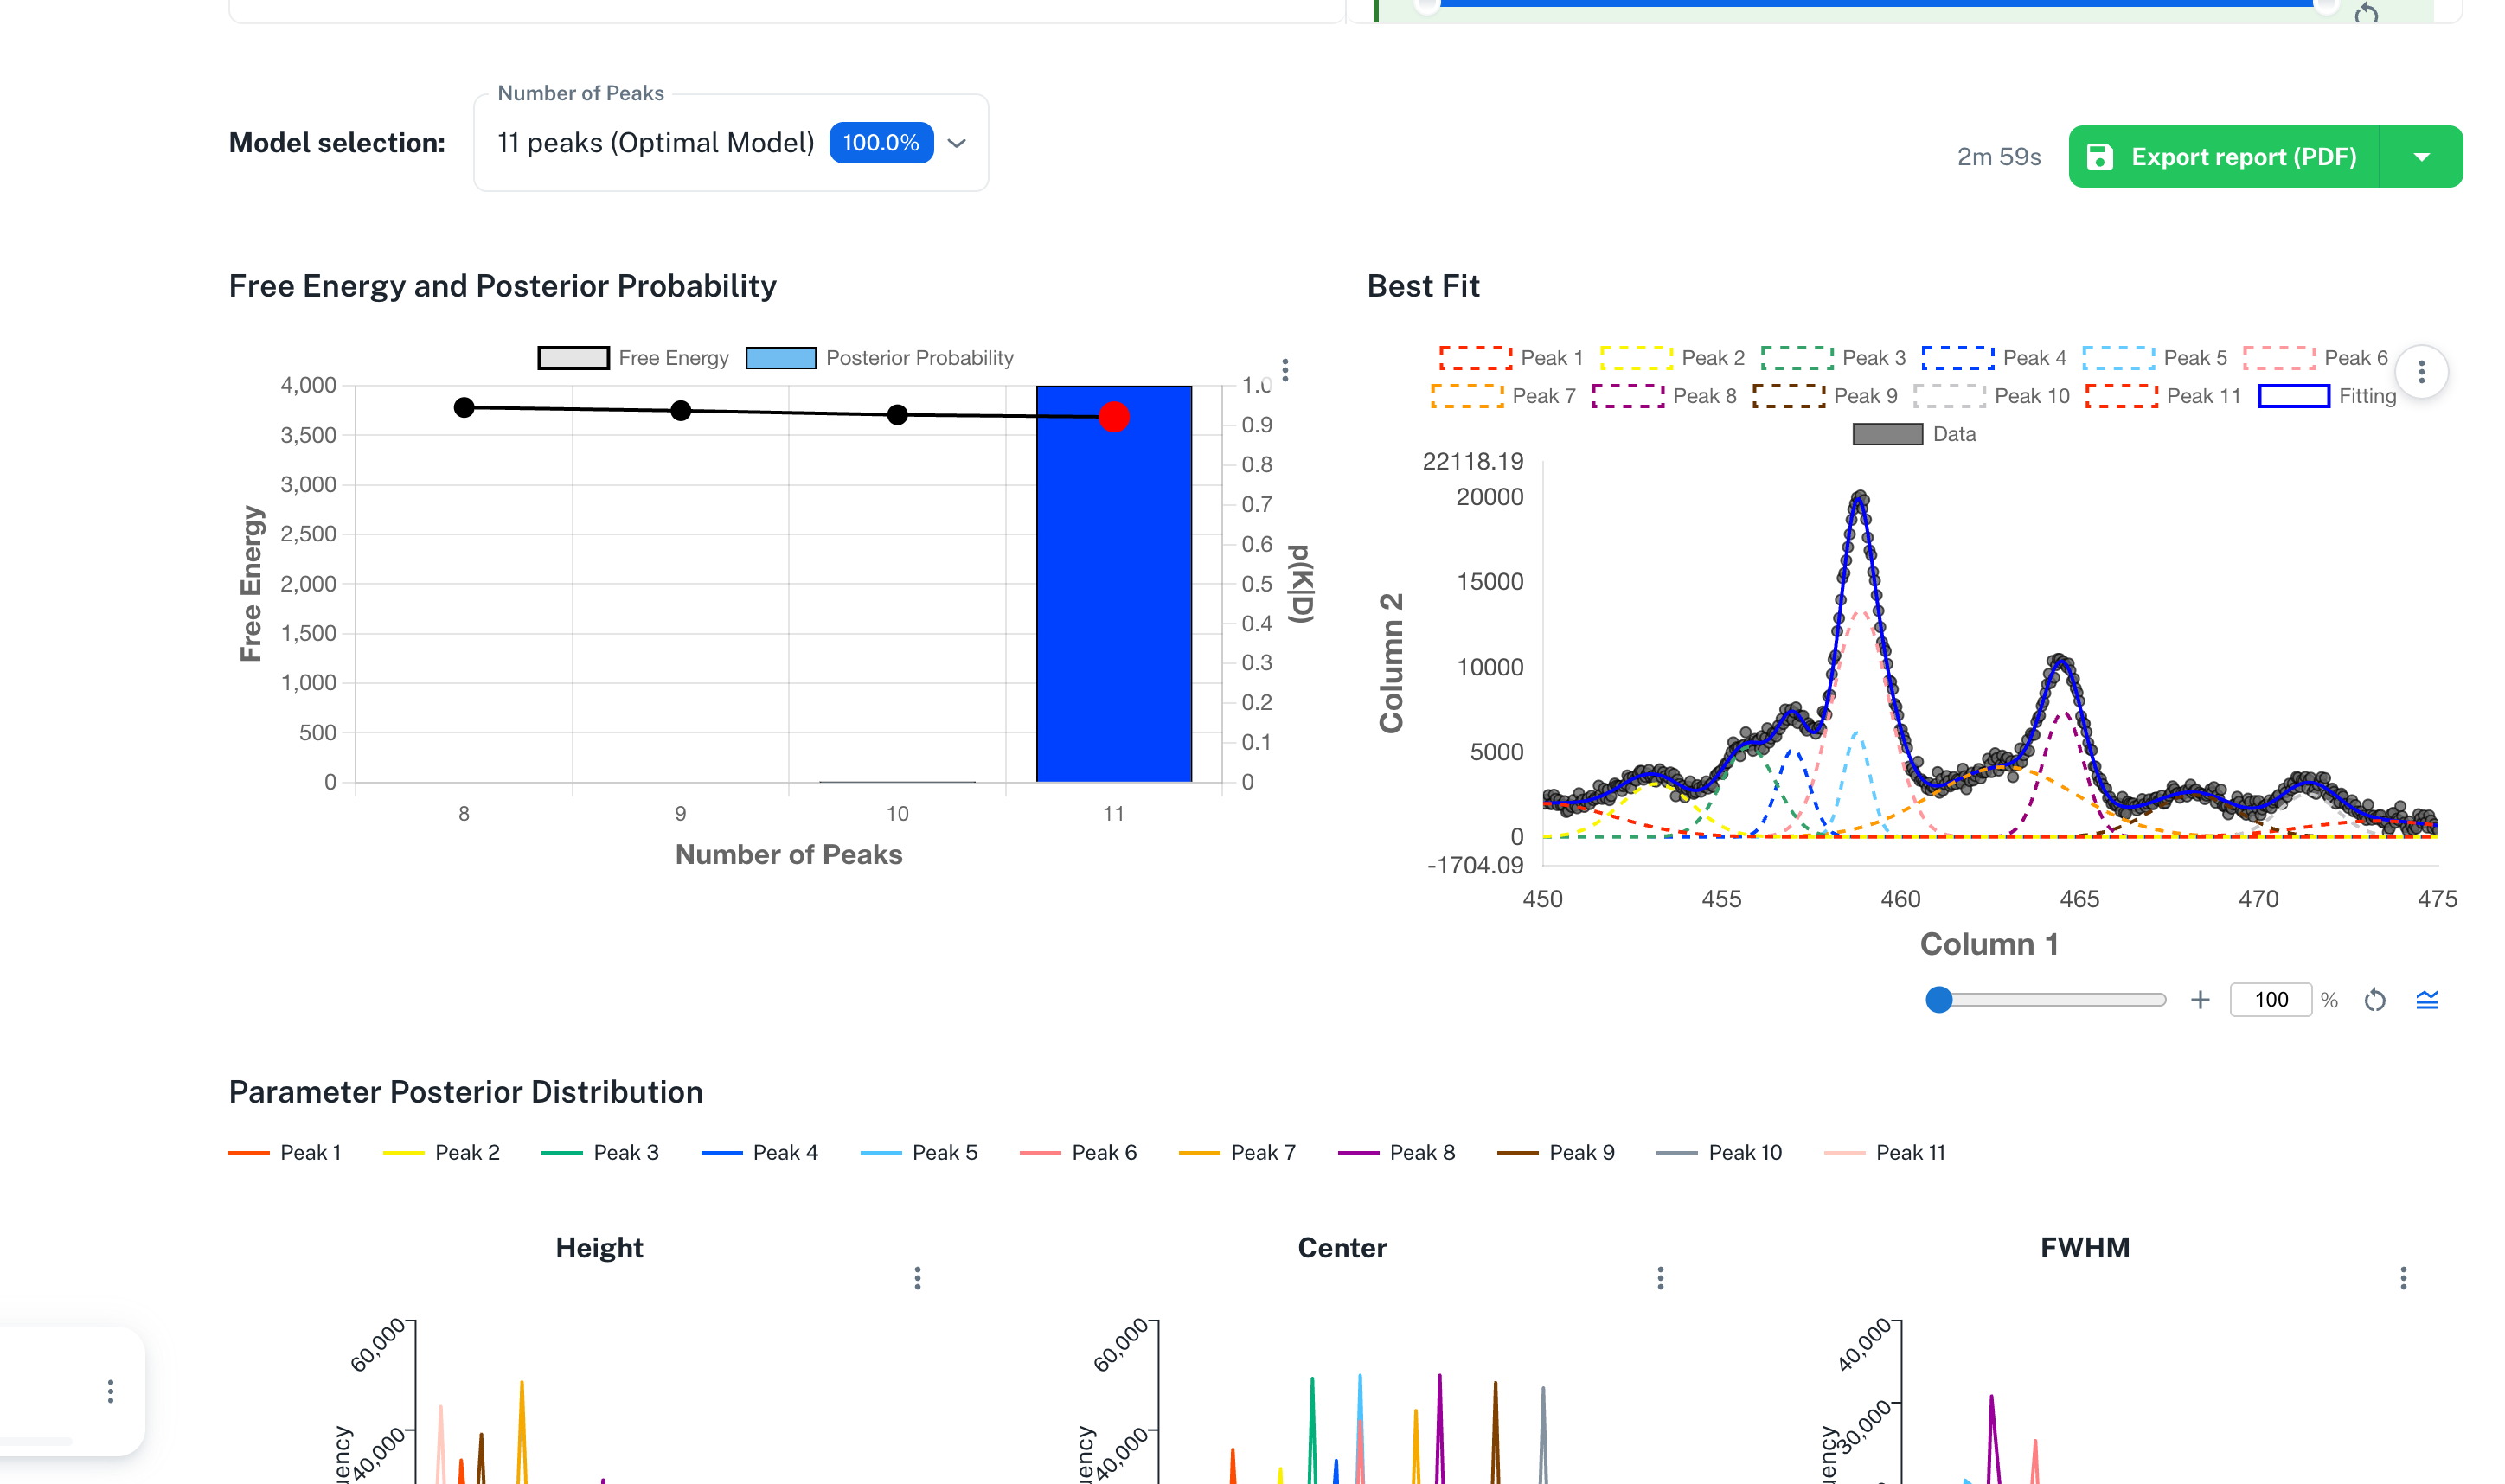
Task: Toggle Data series in Best Fit legend
Action: pyautogui.click(x=1914, y=434)
